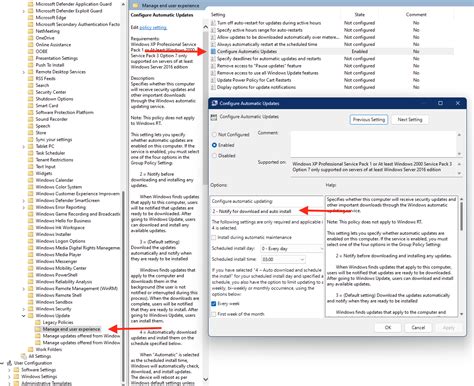
Task: Open the Configure automatic updating dropdown
Action: 267,211
